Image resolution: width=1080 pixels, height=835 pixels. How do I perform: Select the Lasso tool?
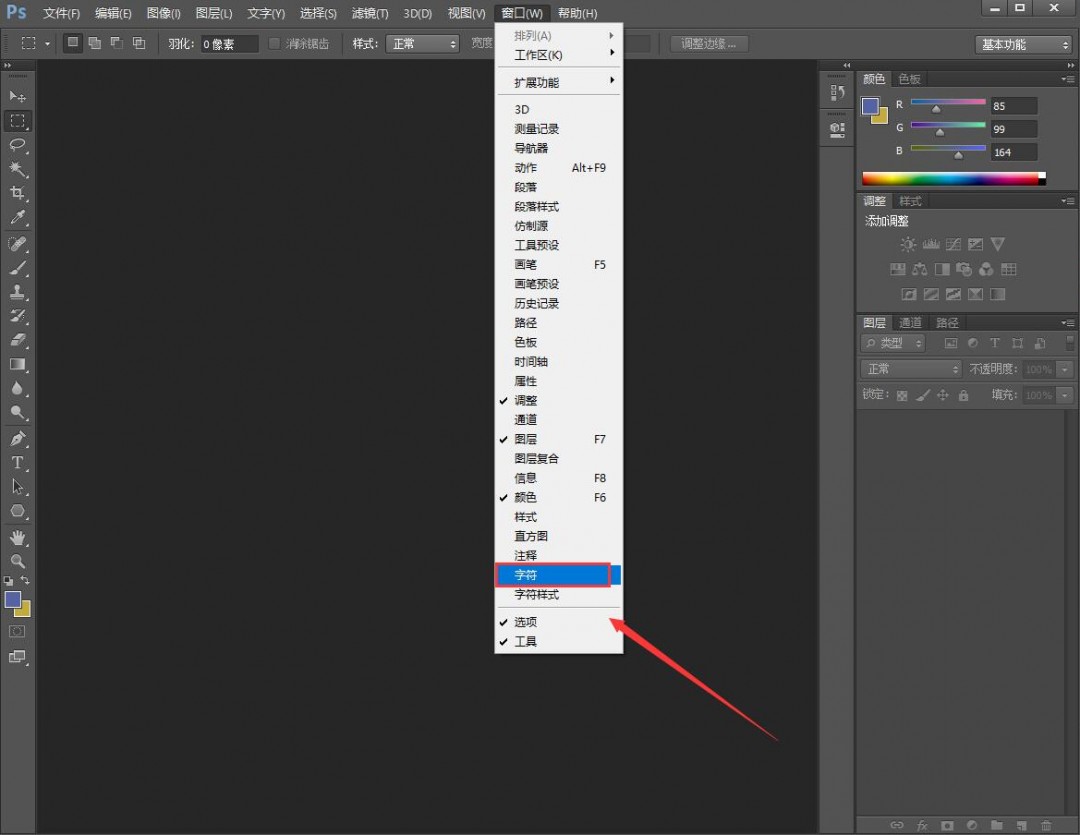pyautogui.click(x=17, y=145)
